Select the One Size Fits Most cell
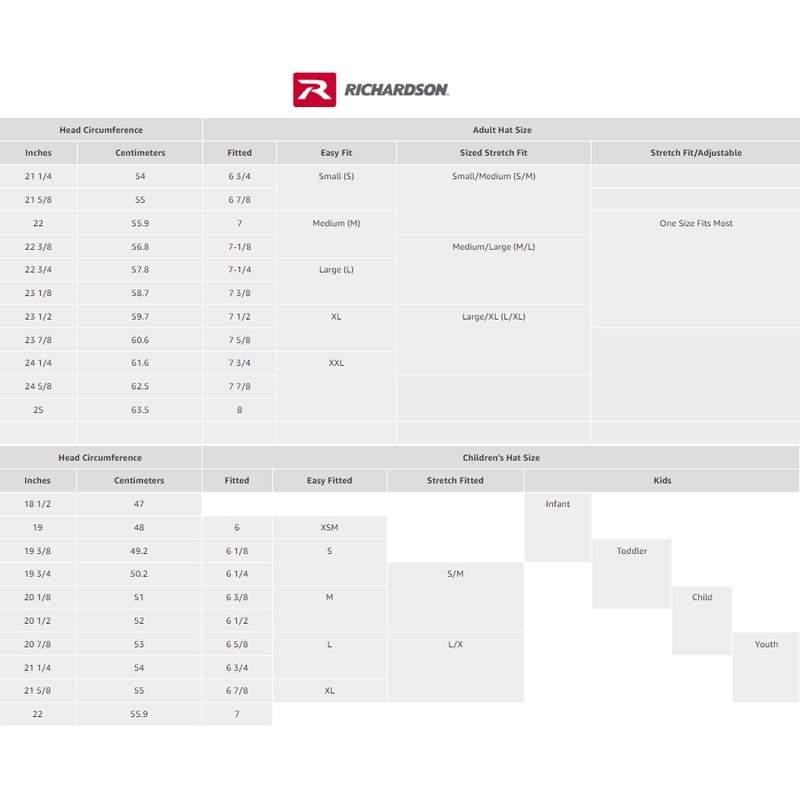This screenshot has width=800, height=800. 696,224
